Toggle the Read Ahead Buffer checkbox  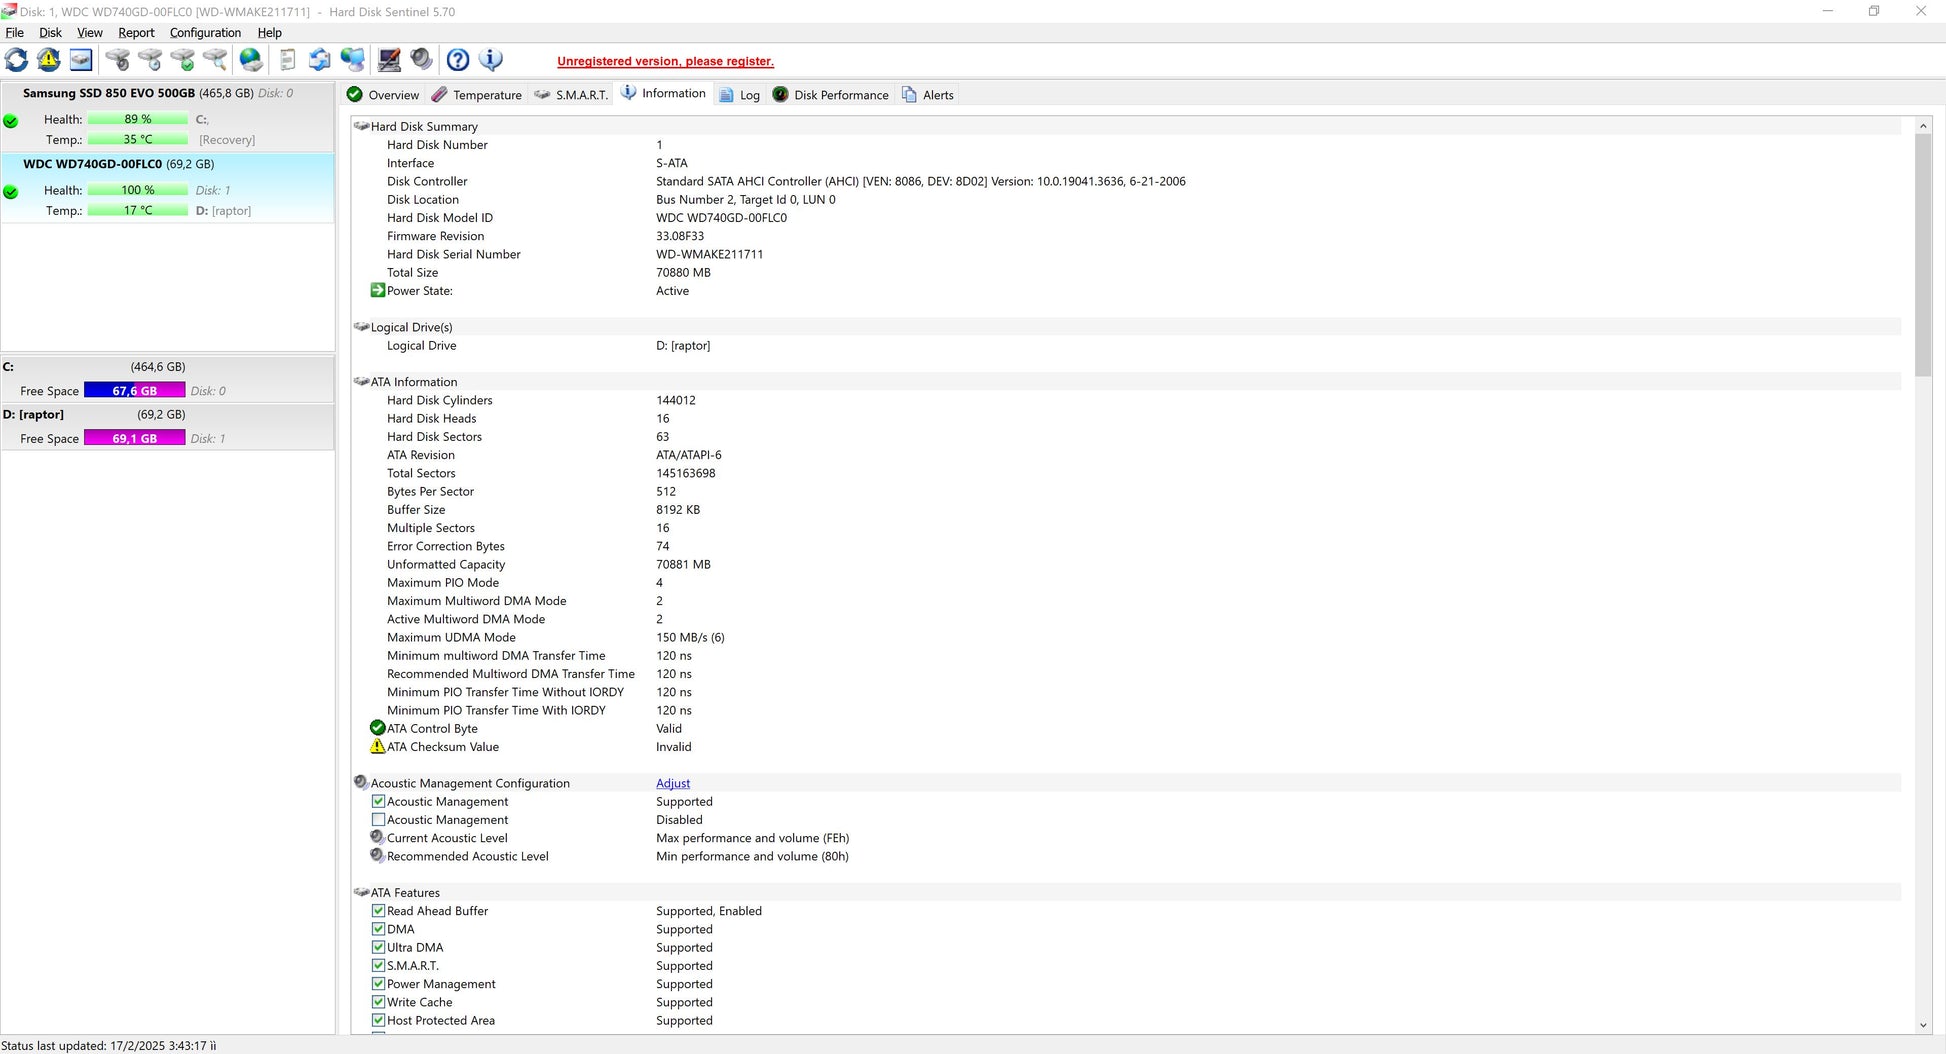point(378,911)
